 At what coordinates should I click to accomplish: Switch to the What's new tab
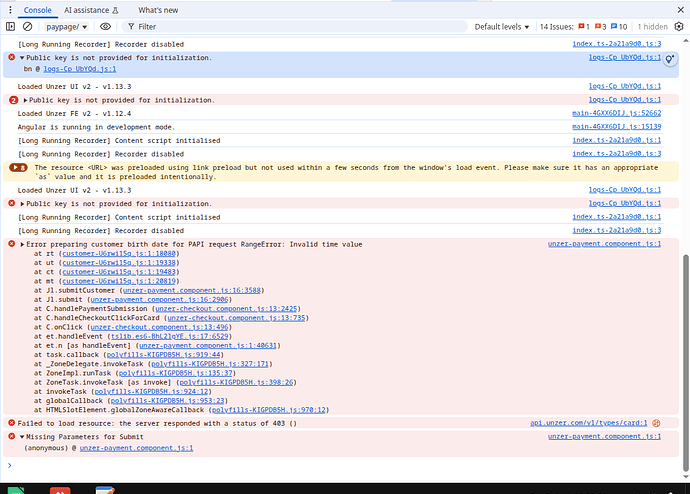(x=158, y=10)
